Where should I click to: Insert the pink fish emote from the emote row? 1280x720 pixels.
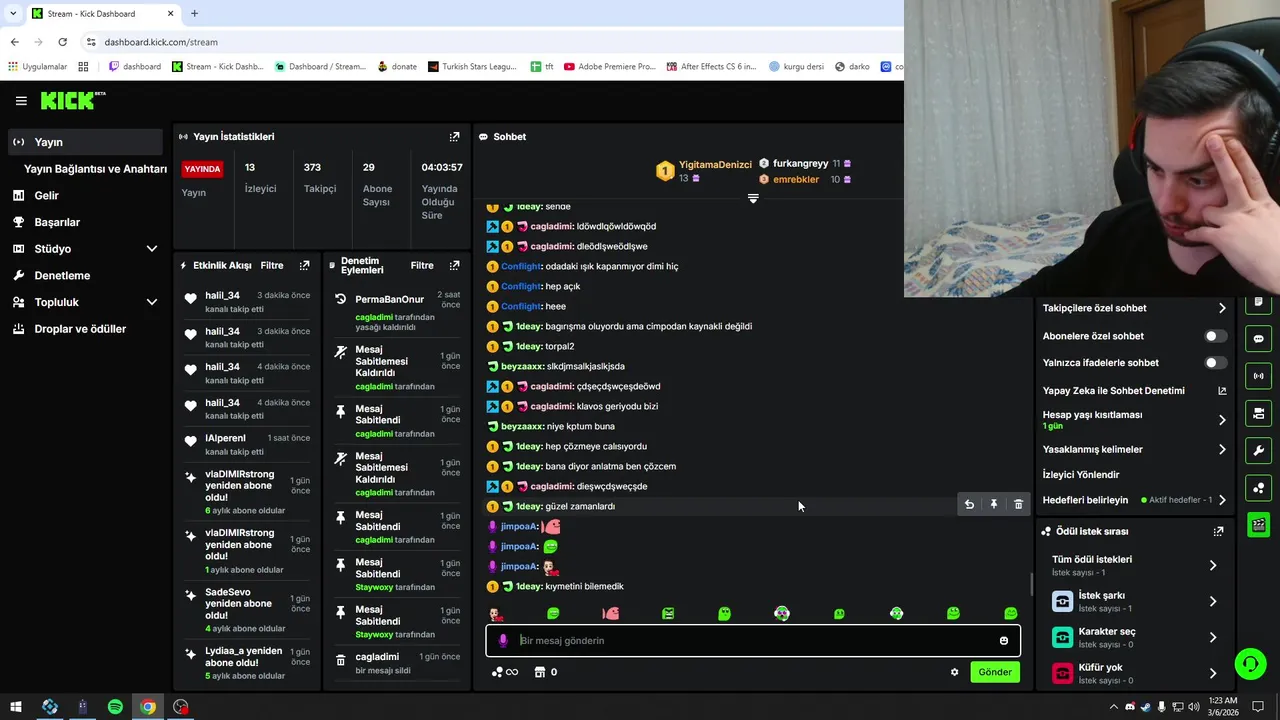click(x=611, y=613)
